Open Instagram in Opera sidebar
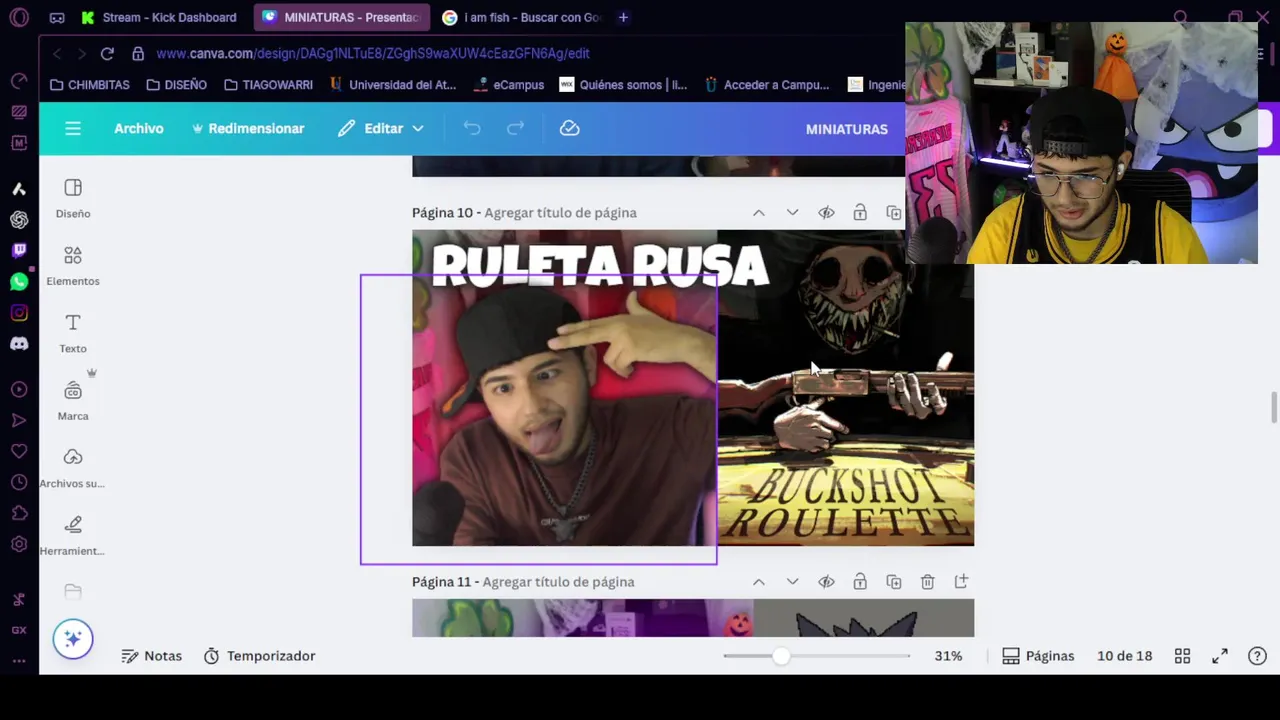This screenshot has height=720, width=1280. (x=19, y=313)
